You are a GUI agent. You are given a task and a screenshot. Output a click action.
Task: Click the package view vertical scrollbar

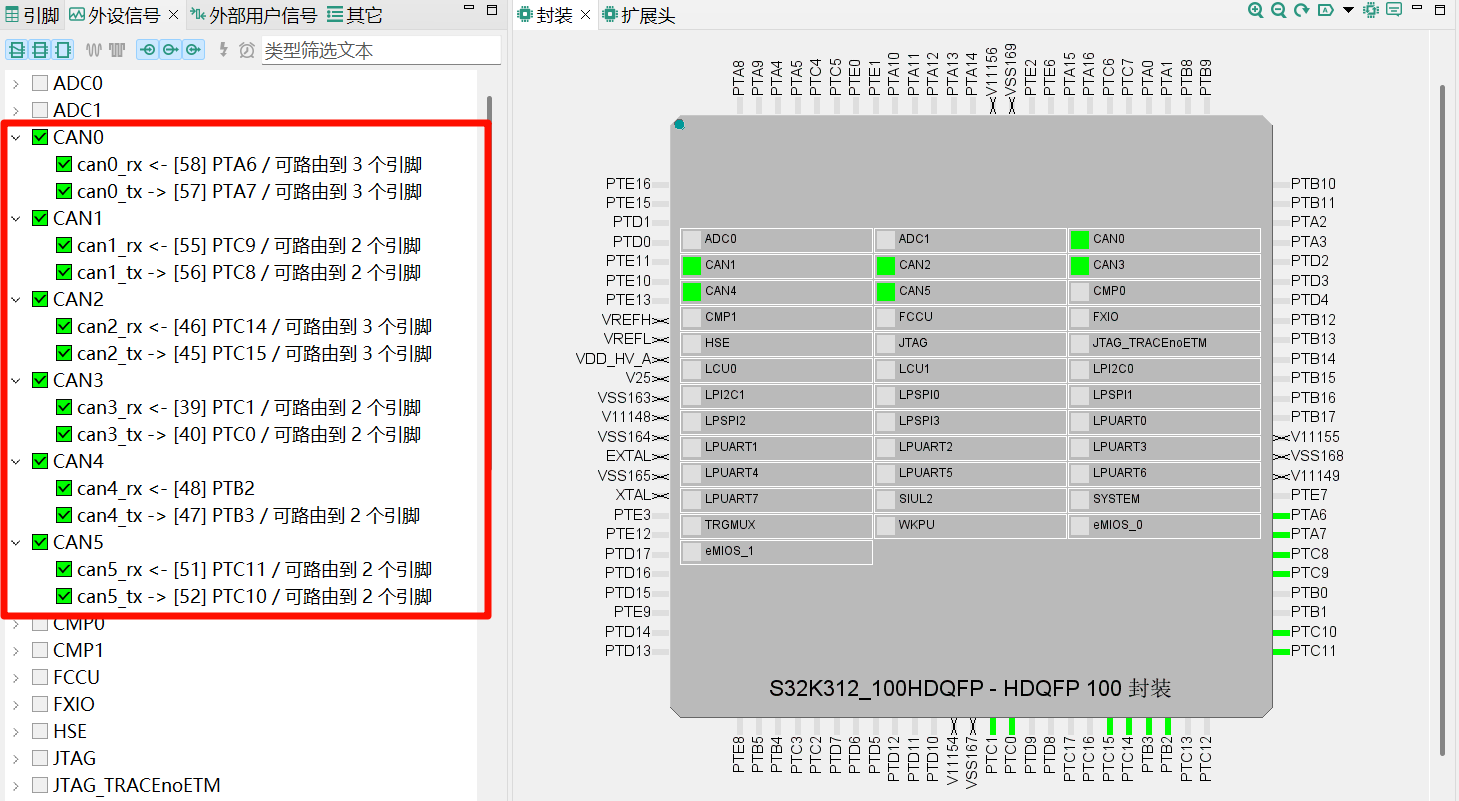pos(1443,420)
